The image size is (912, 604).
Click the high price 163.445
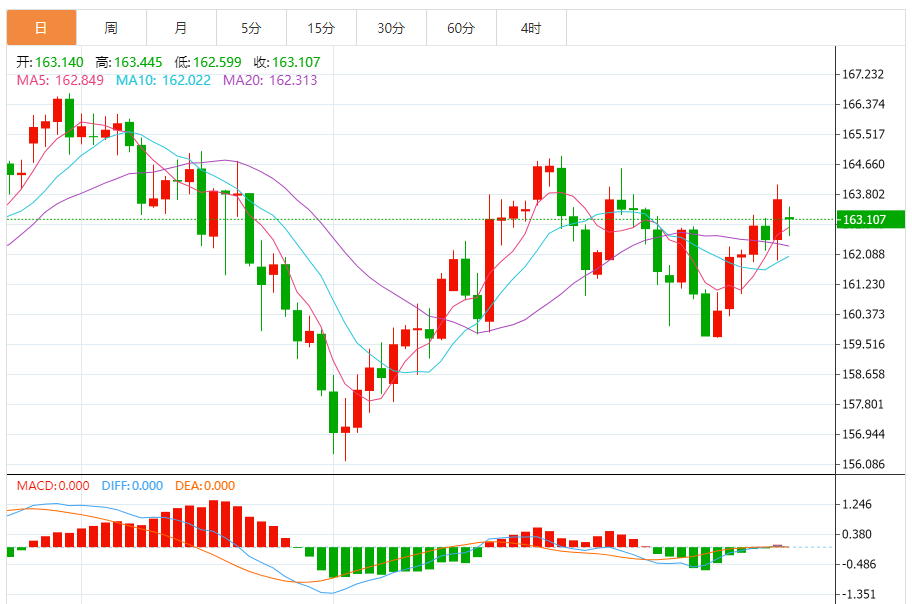coord(138,62)
